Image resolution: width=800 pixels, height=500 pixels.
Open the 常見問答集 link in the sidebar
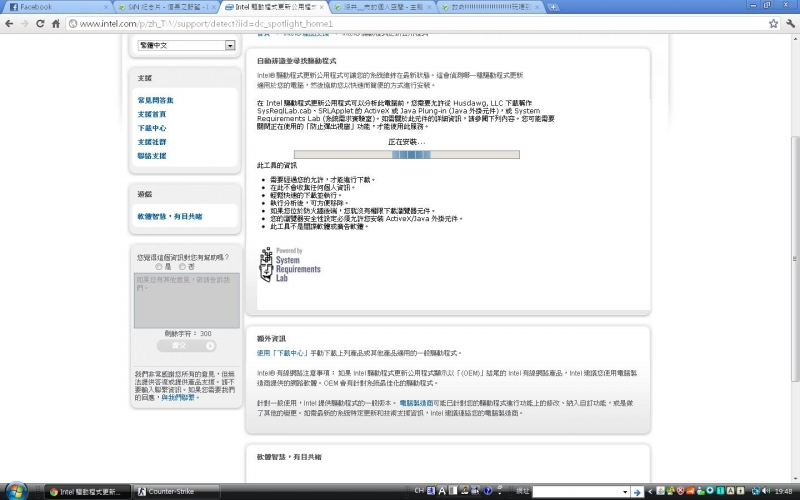155,100
